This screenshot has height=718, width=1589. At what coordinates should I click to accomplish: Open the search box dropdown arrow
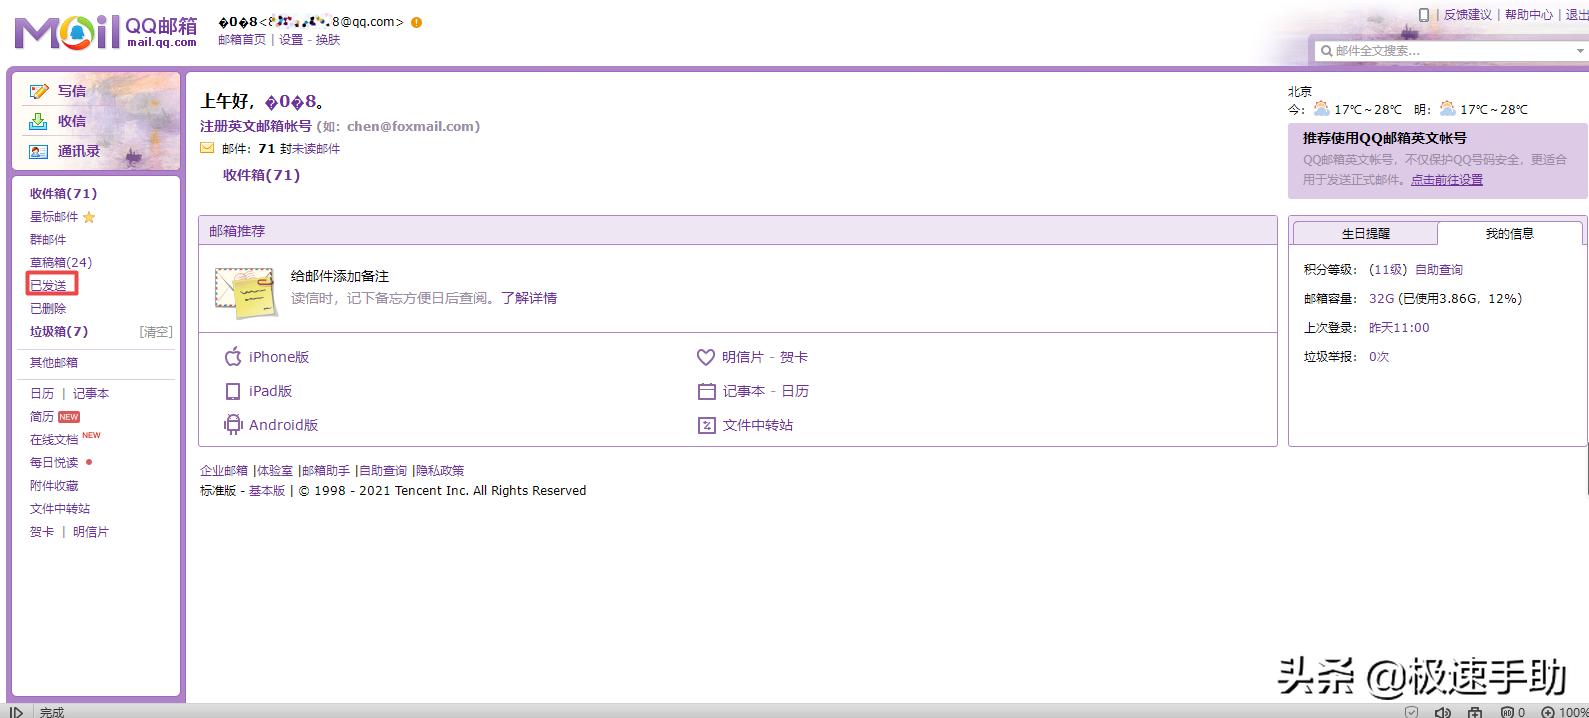click(x=1581, y=51)
